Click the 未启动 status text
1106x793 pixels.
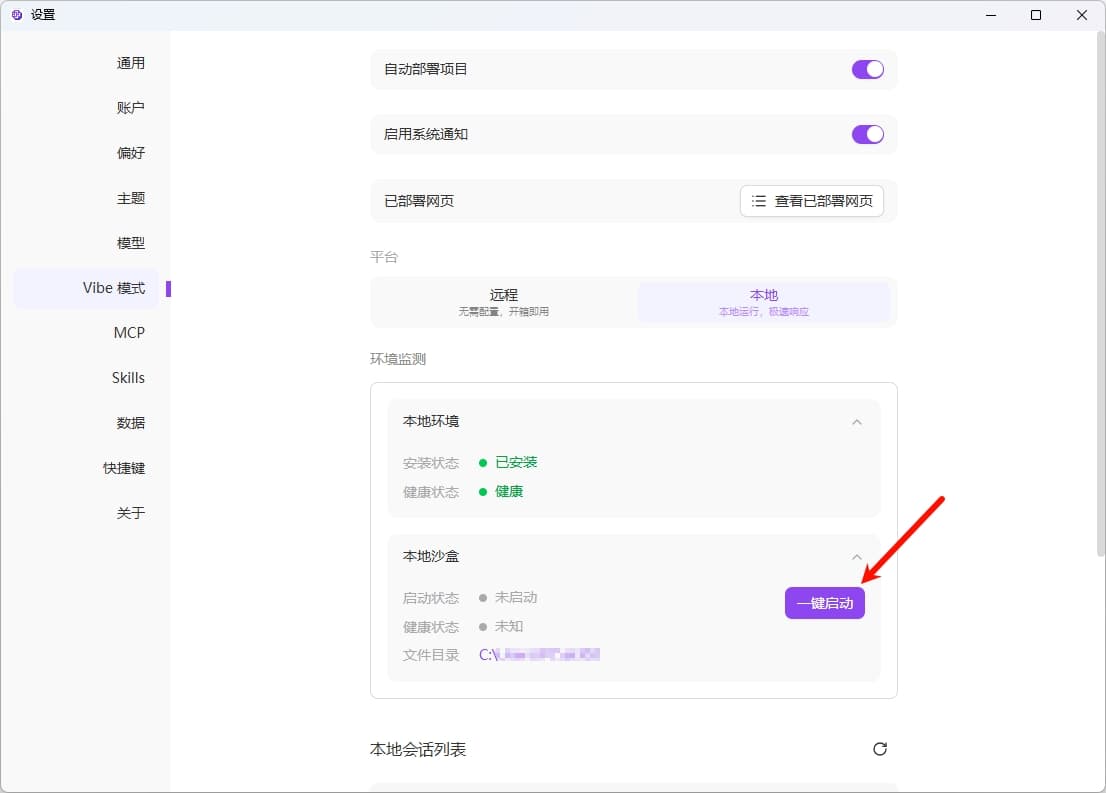(516, 598)
